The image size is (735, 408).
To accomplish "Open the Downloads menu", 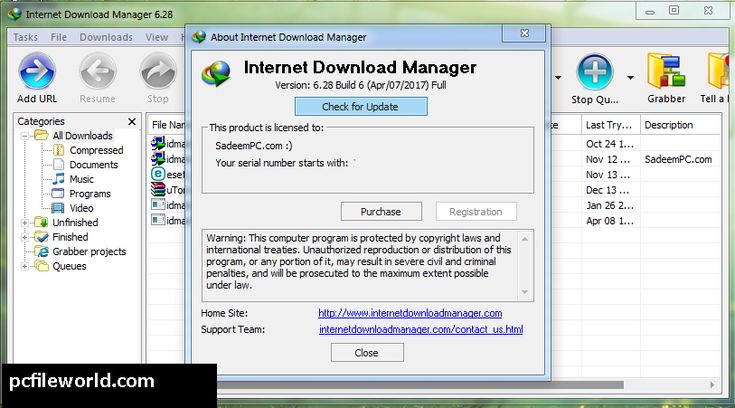I will coord(106,37).
